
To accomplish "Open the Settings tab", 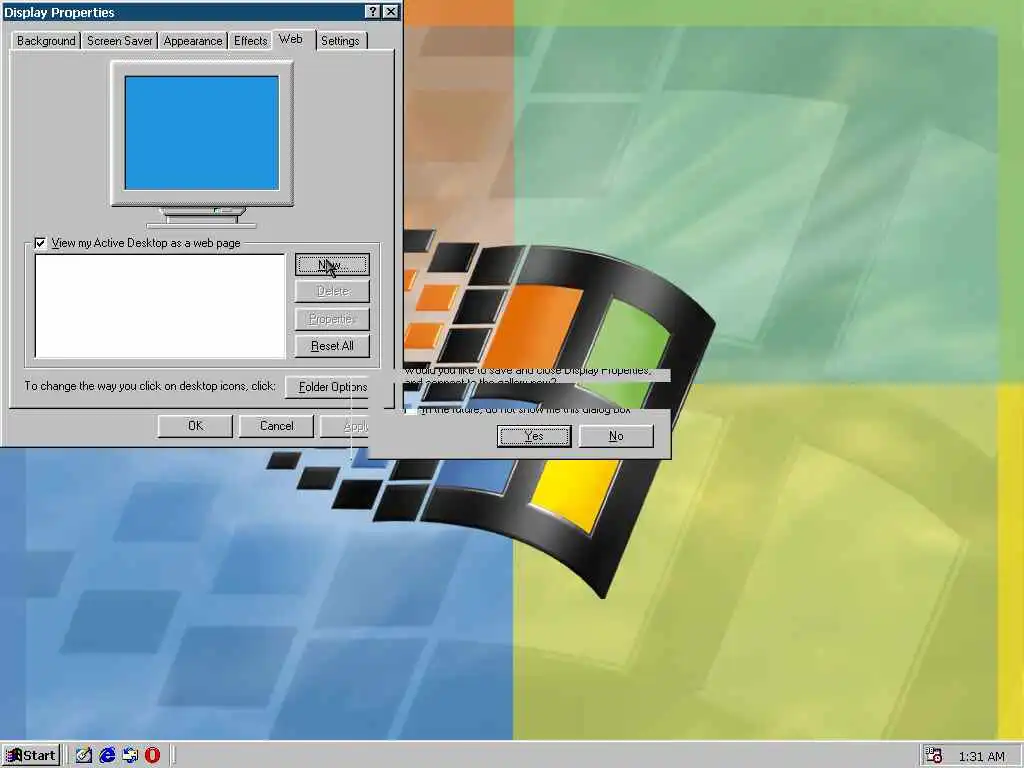I will 340,40.
